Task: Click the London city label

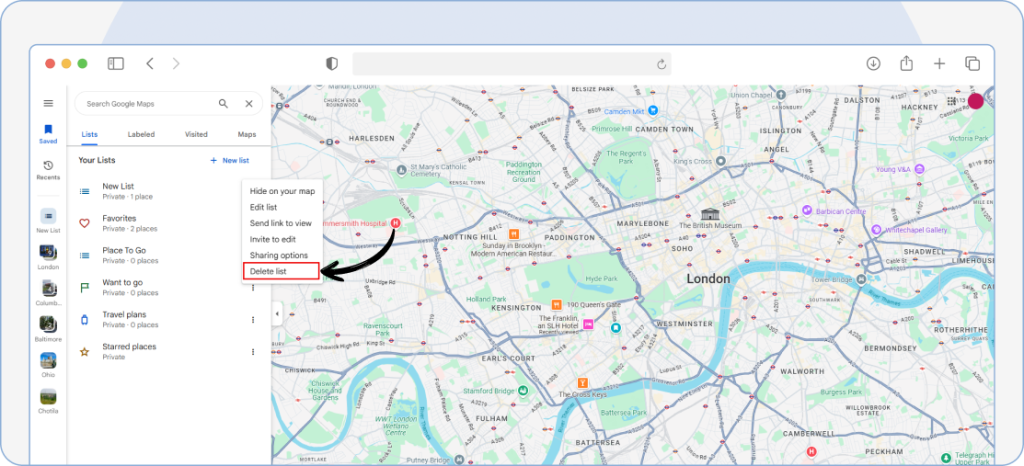Action: [x=708, y=279]
